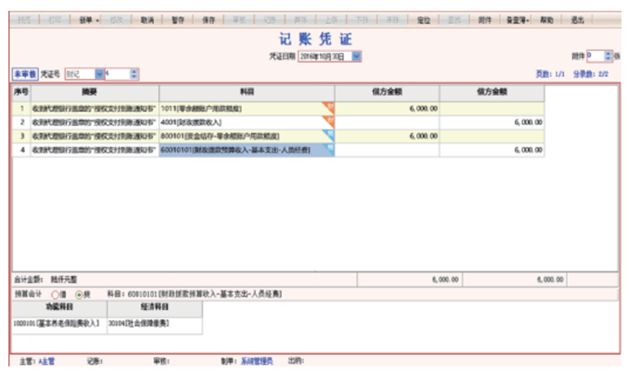Click the voucher number stepper arrows

tap(134, 74)
